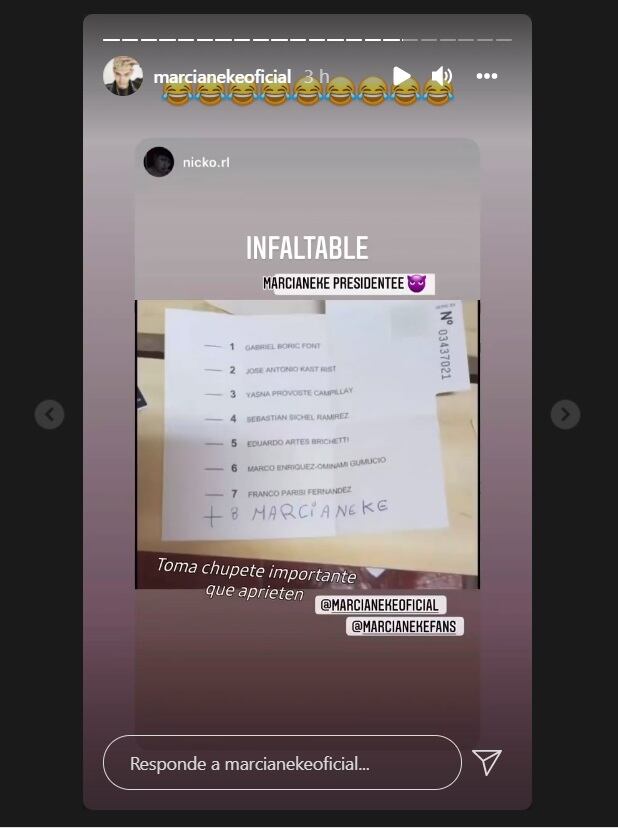The image size is (618, 830).
Task: Click the purple devil emoji on the sticker
Action: (x=417, y=284)
